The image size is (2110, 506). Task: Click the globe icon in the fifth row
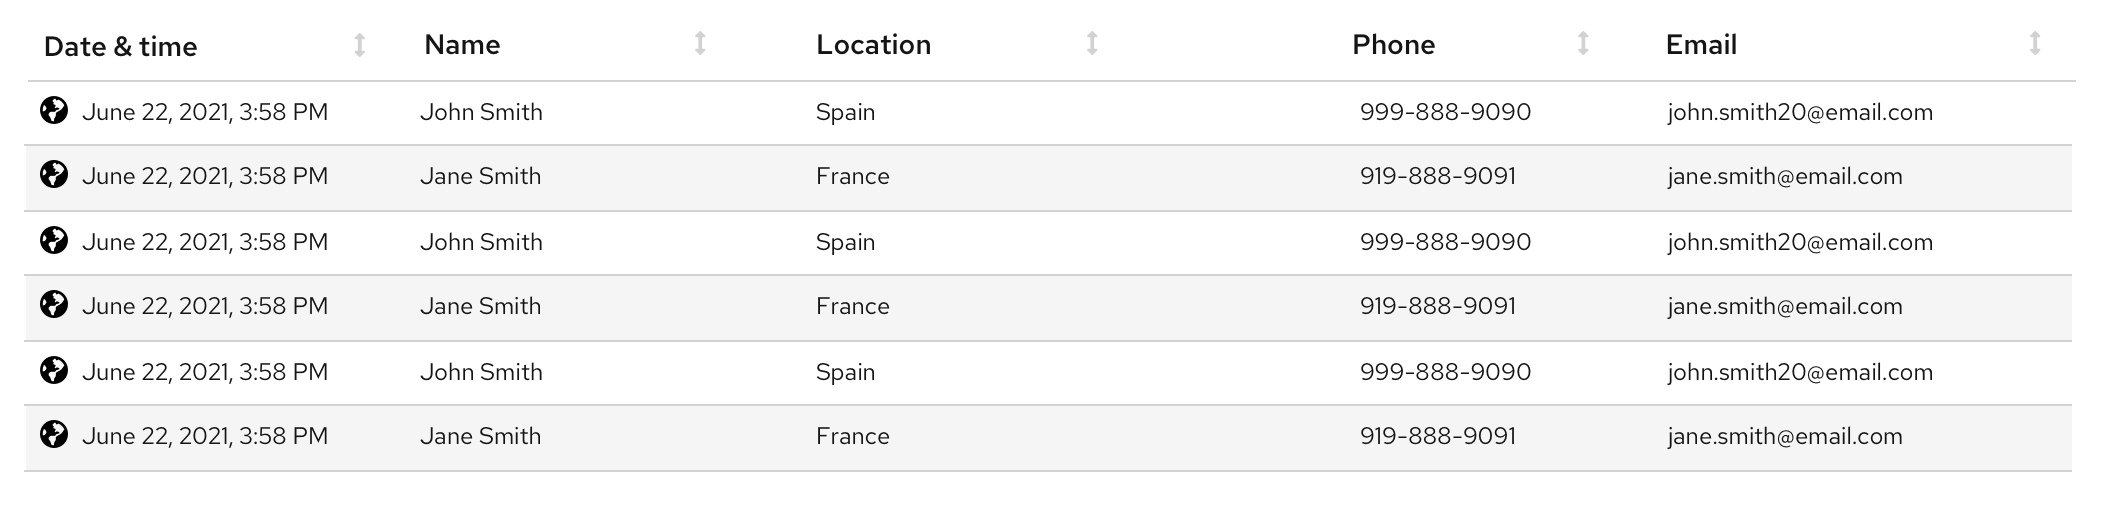coord(54,370)
